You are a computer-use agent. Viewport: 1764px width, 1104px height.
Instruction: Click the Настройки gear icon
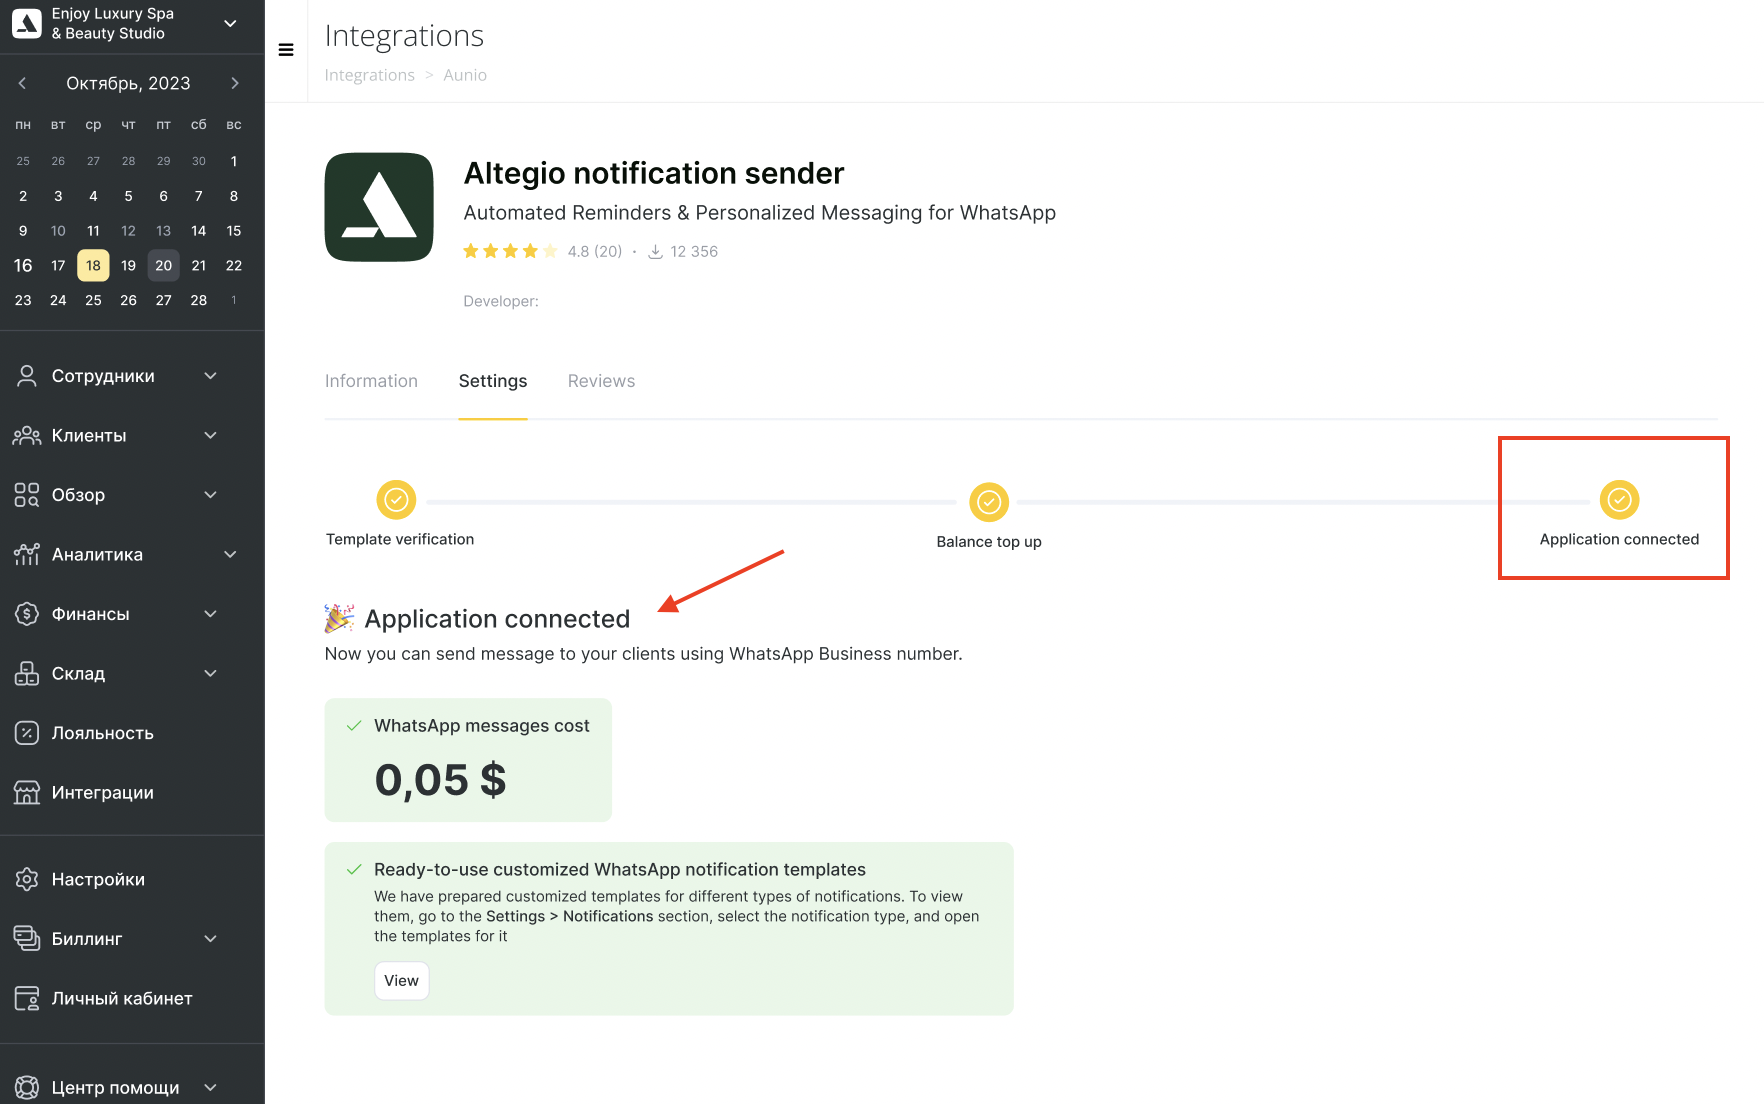[27, 880]
